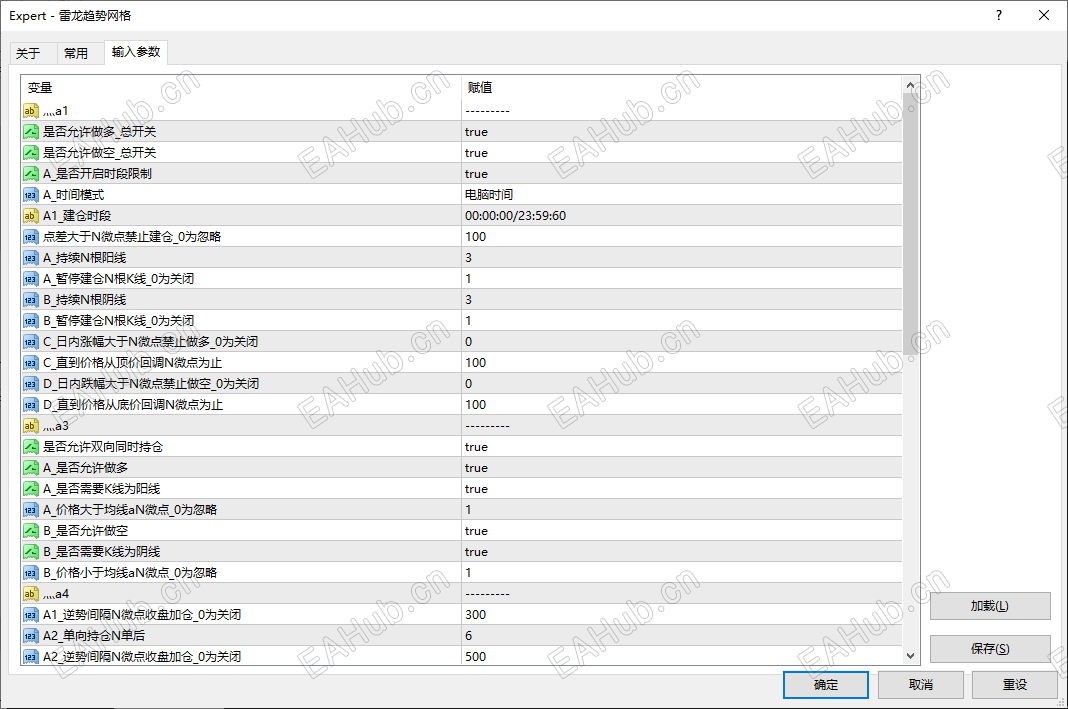The width and height of the screenshot is (1068, 709).
Task: Click the integer icon beside A_时间模式
Action: click(x=31, y=195)
